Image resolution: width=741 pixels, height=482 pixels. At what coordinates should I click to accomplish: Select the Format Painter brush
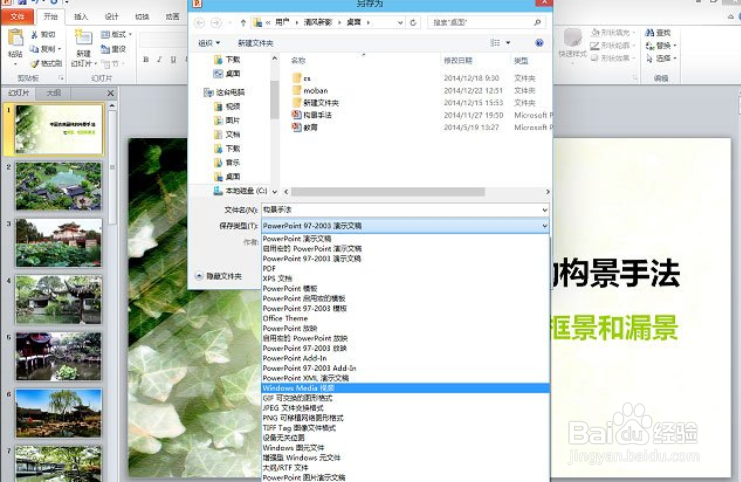pos(34,63)
